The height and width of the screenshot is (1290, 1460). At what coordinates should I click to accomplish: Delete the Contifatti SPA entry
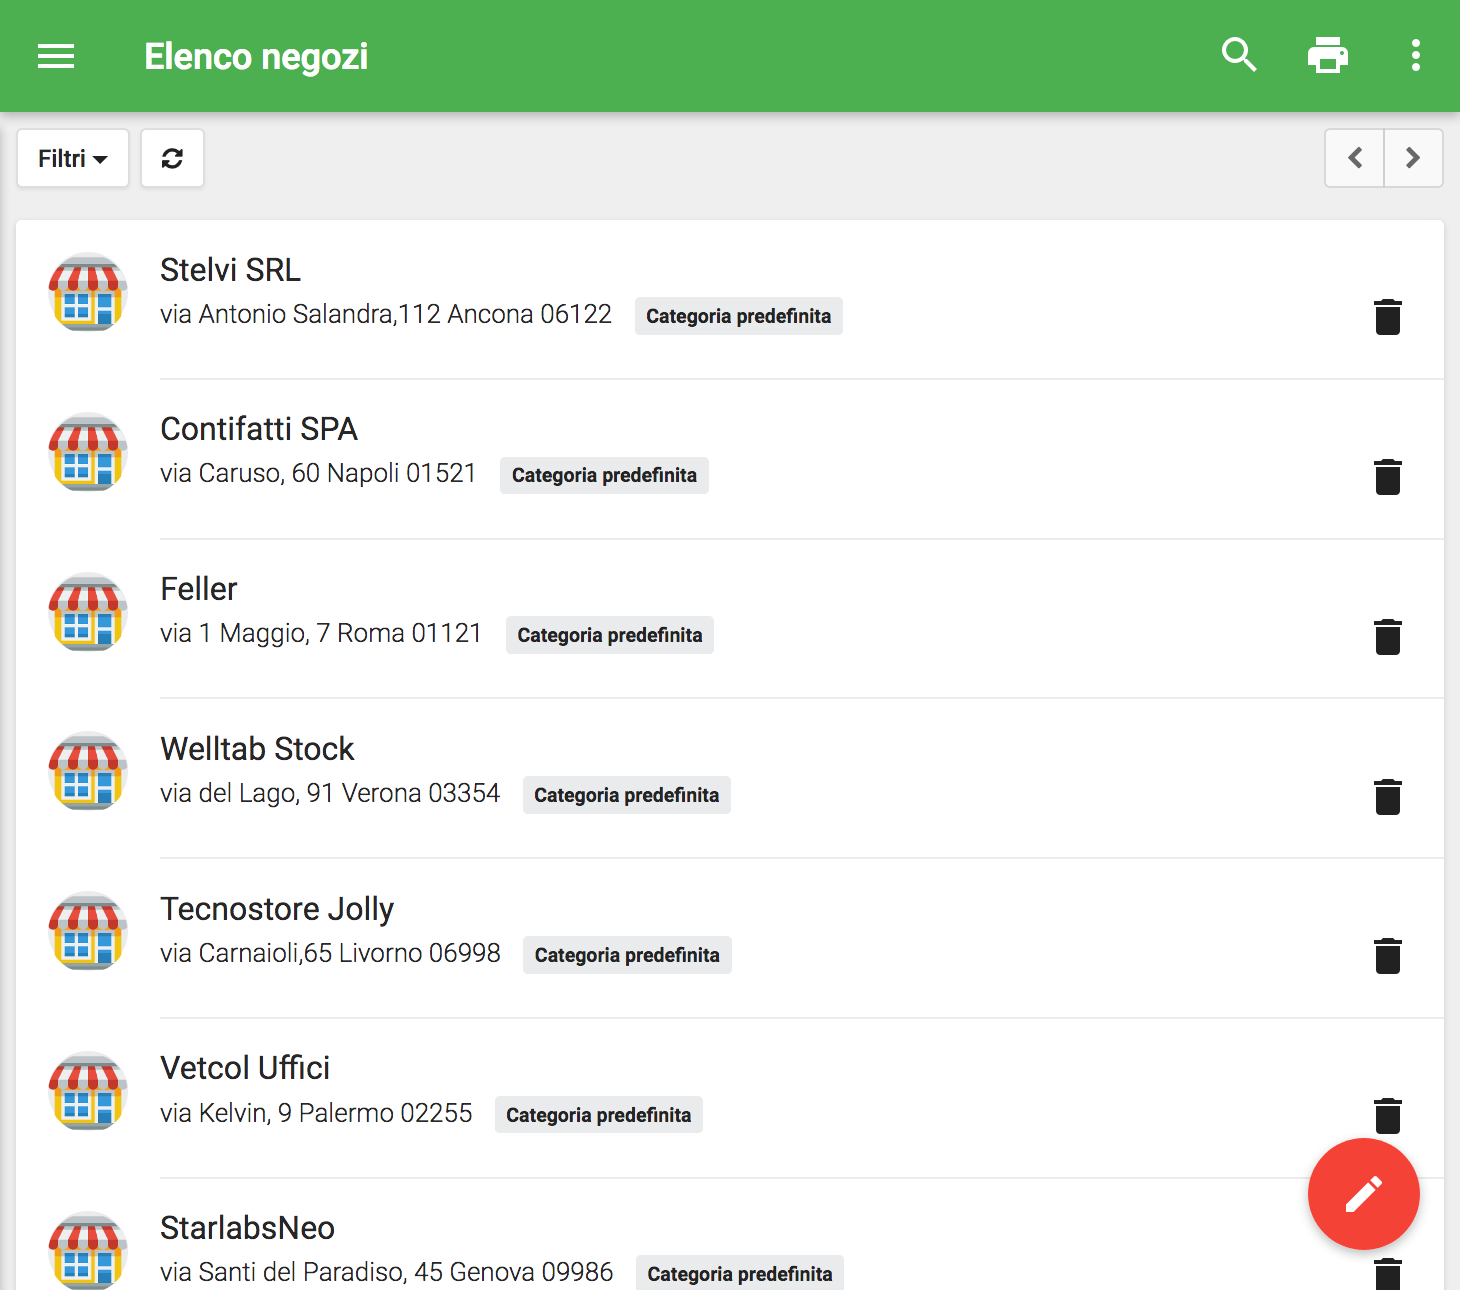tap(1387, 477)
